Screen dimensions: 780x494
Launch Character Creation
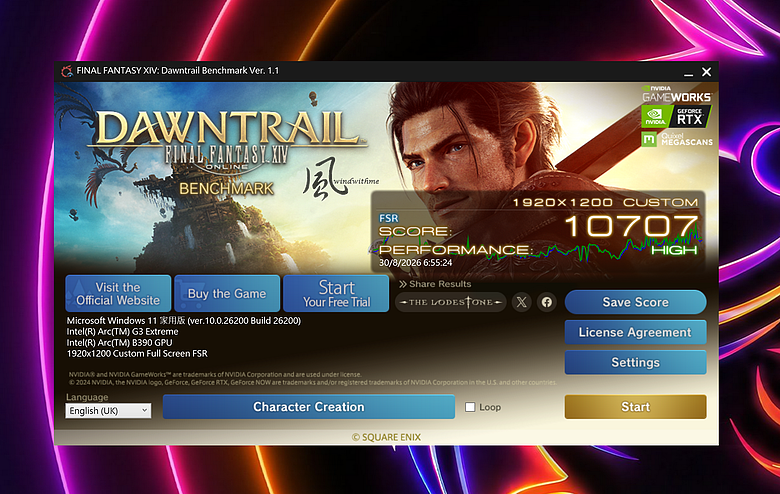(308, 407)
